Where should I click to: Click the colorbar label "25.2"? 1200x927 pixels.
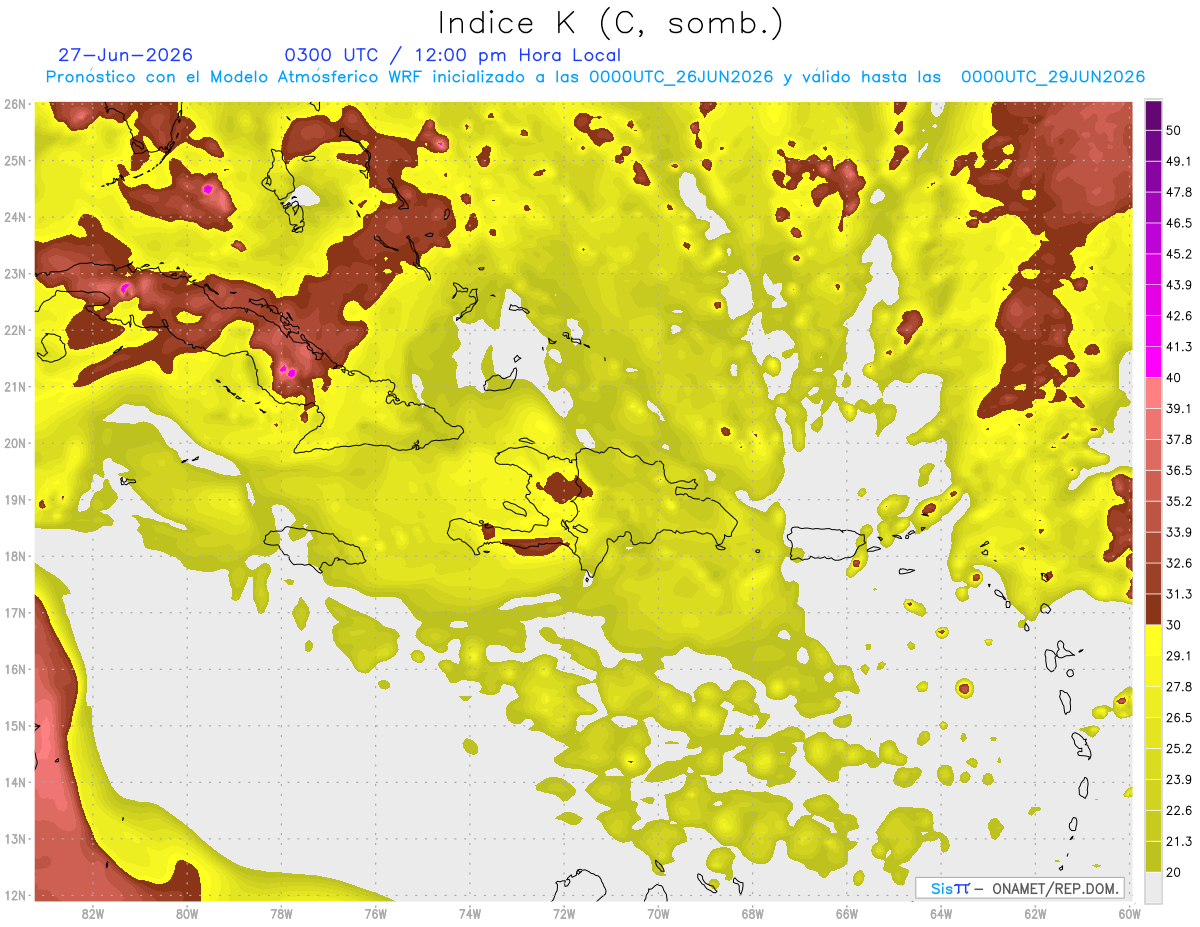tap(1177, 748)
